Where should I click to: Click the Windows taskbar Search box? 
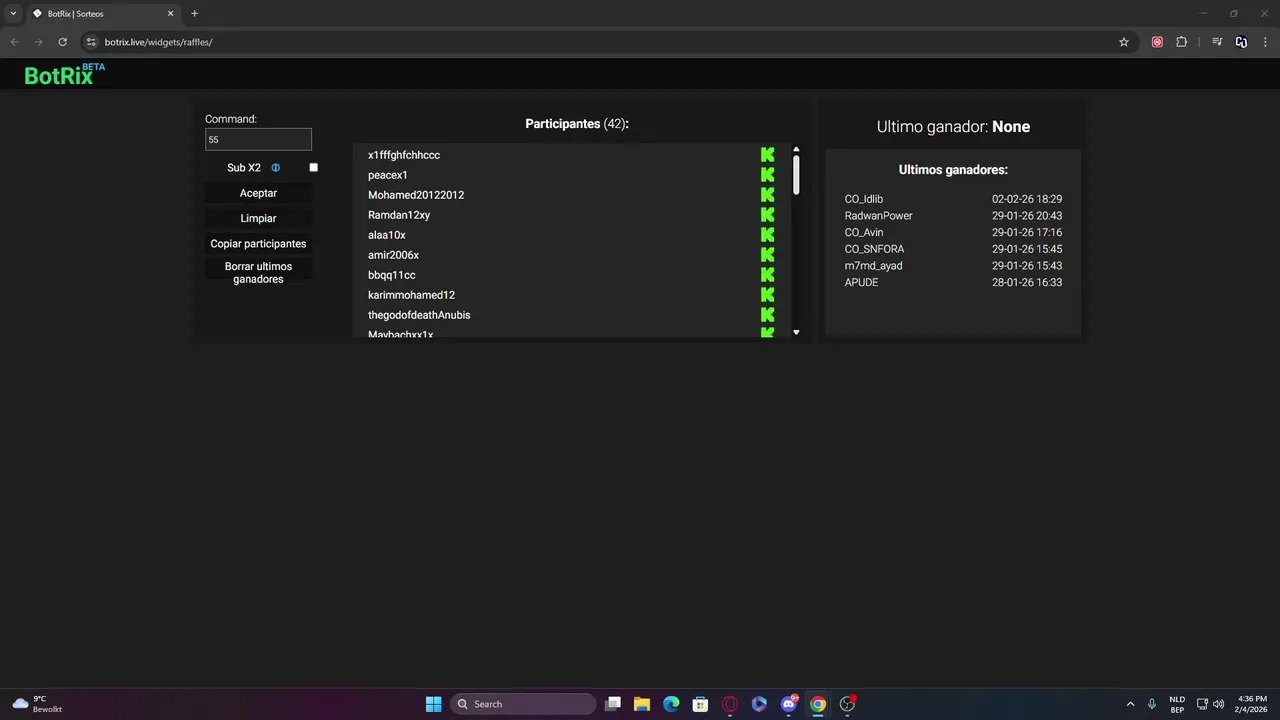pos(523,704)
